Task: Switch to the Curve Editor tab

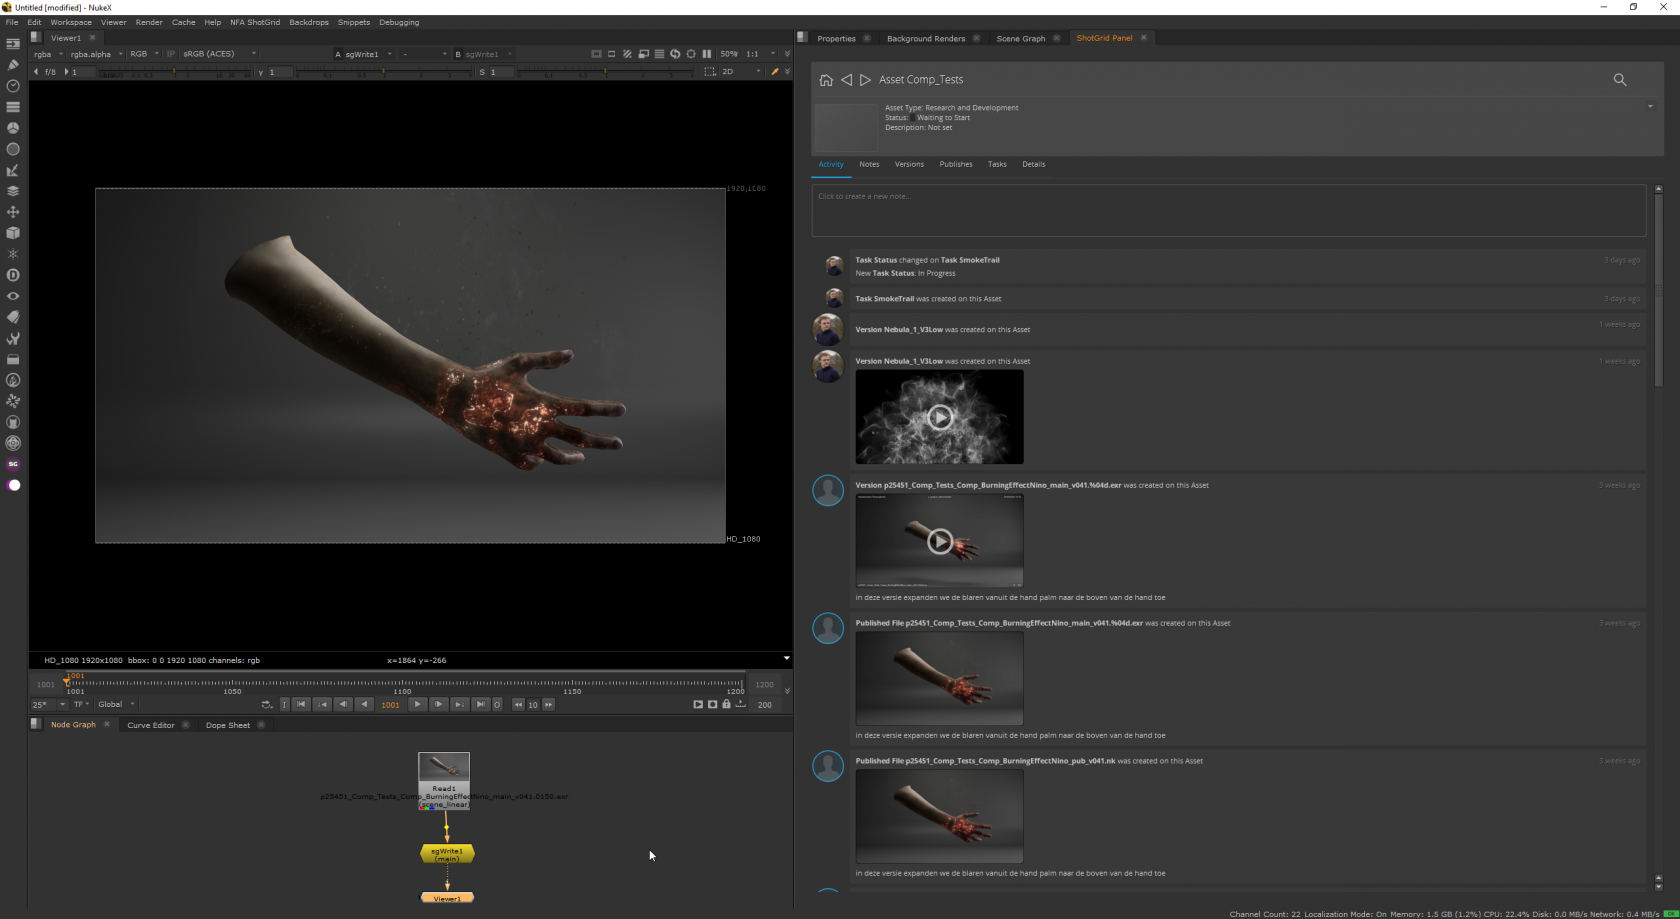Action: [x=151, y=725]
